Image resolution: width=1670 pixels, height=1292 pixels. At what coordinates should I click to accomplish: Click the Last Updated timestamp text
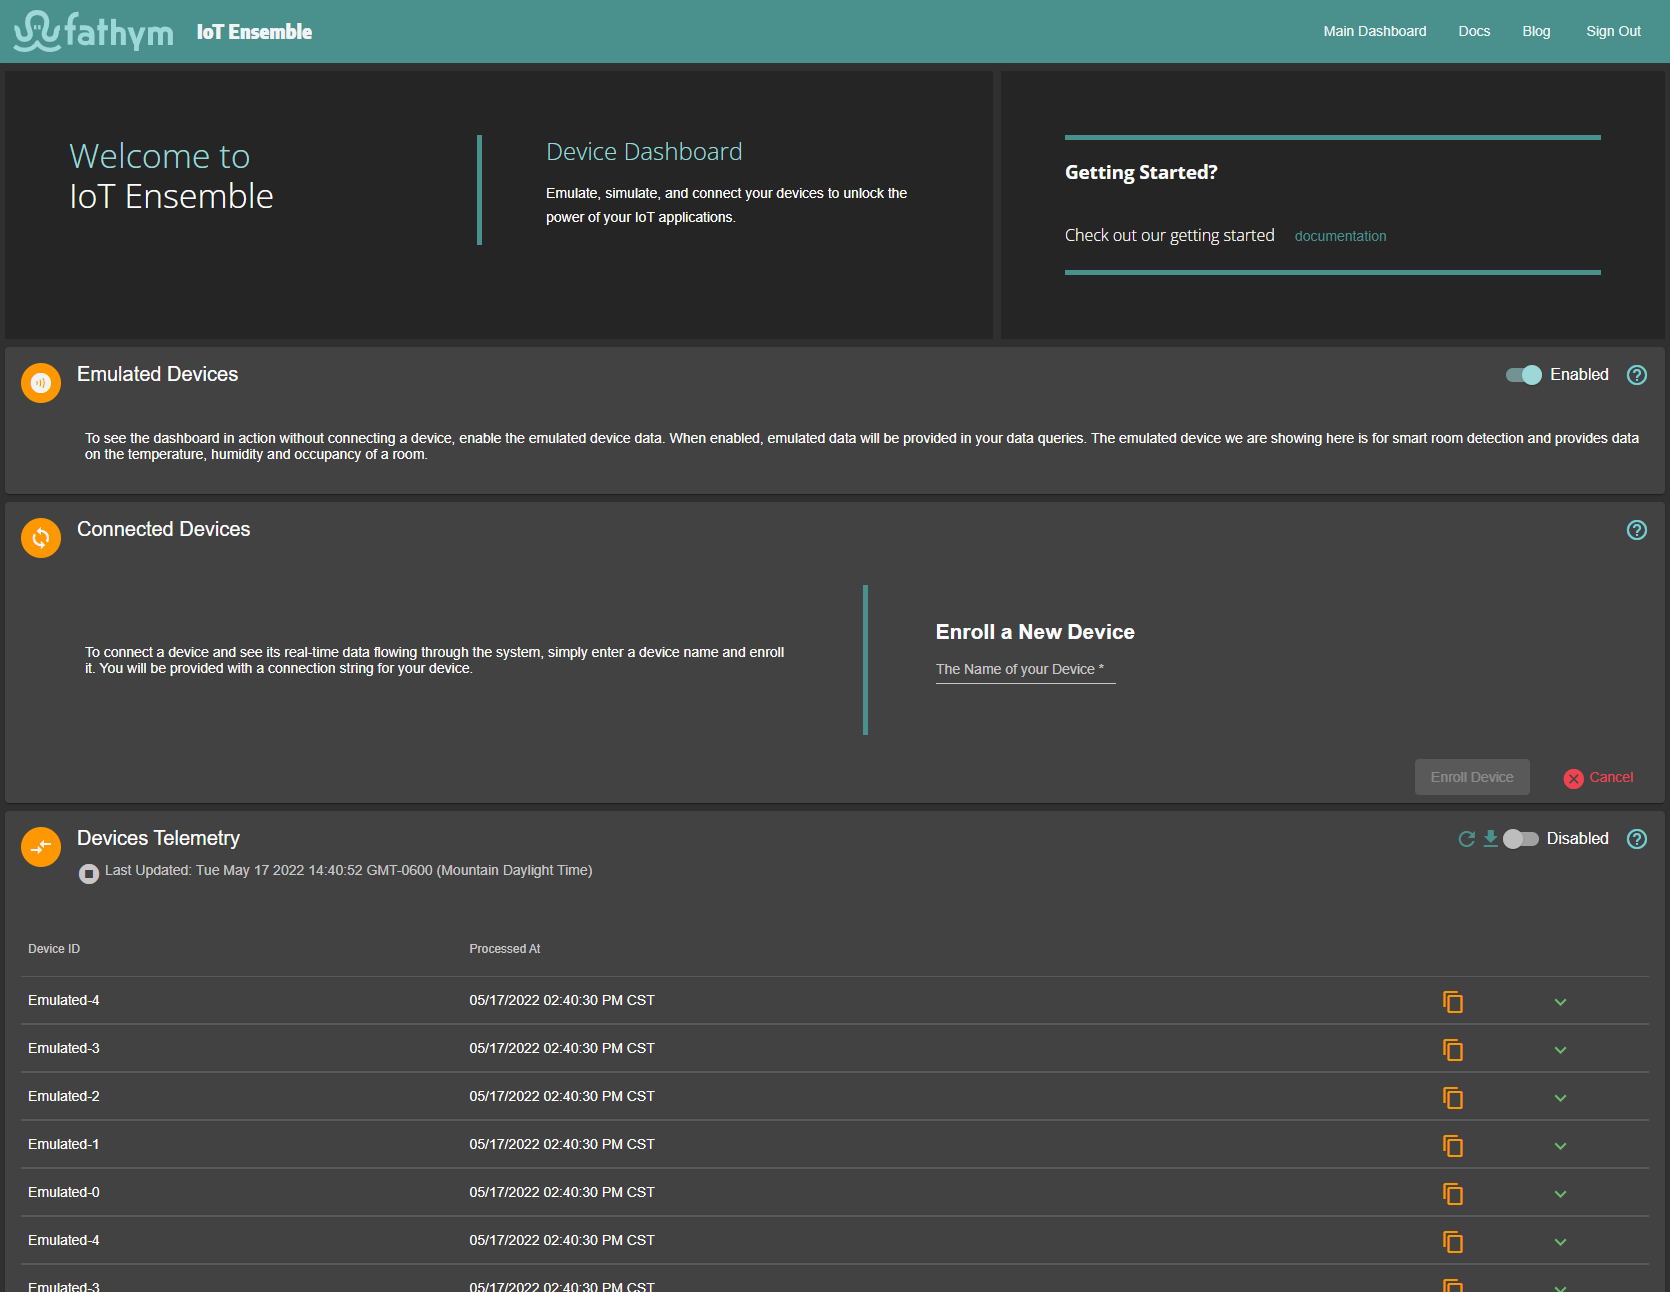point(349,870)
